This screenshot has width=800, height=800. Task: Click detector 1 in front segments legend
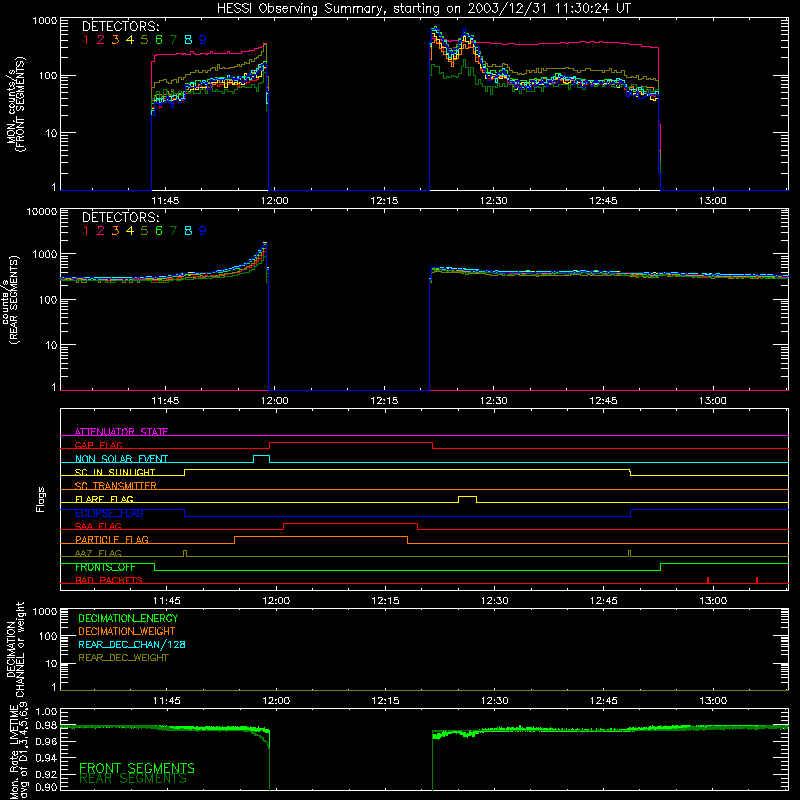[x=86, y=40]
